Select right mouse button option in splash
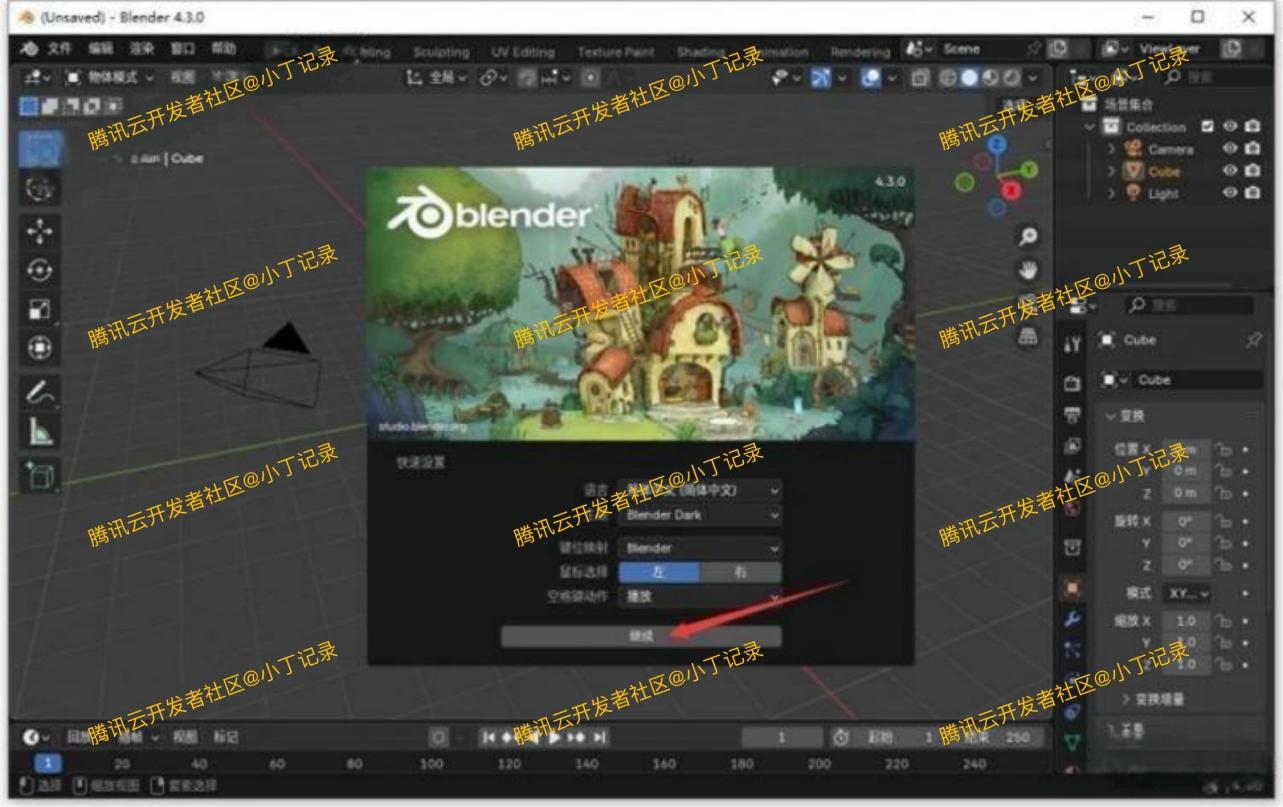Image resolution: width=1283 pixels, height=807 pixels. pos(741,572)
